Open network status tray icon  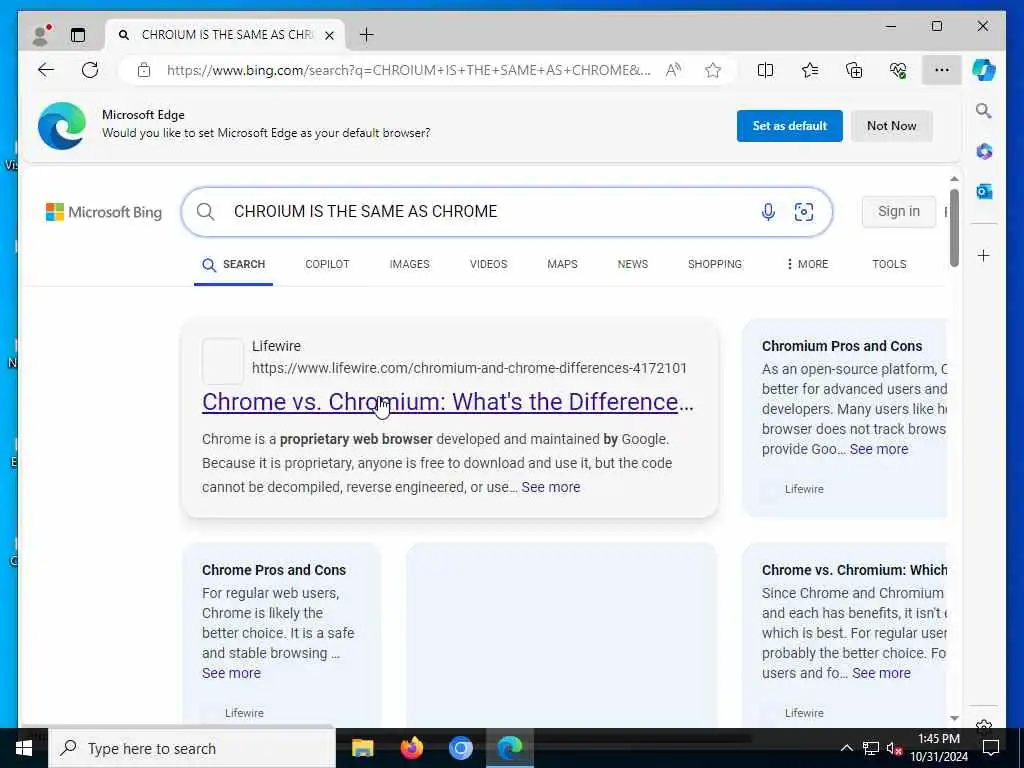tap(870, 748)
